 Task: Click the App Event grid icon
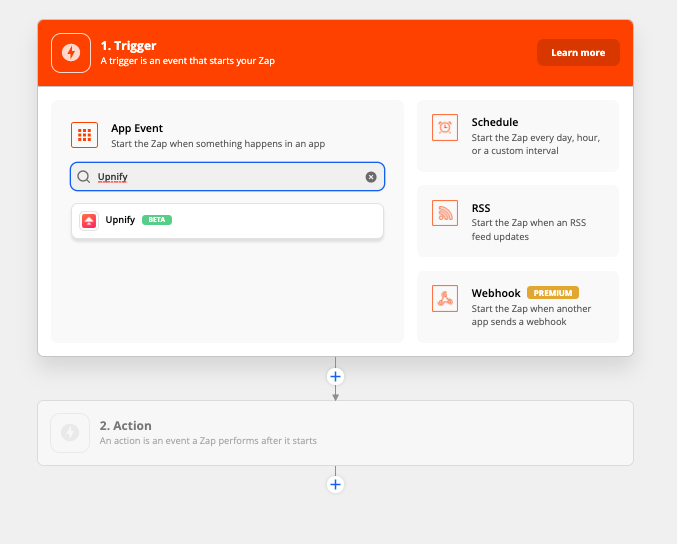(x=85, y=135)
